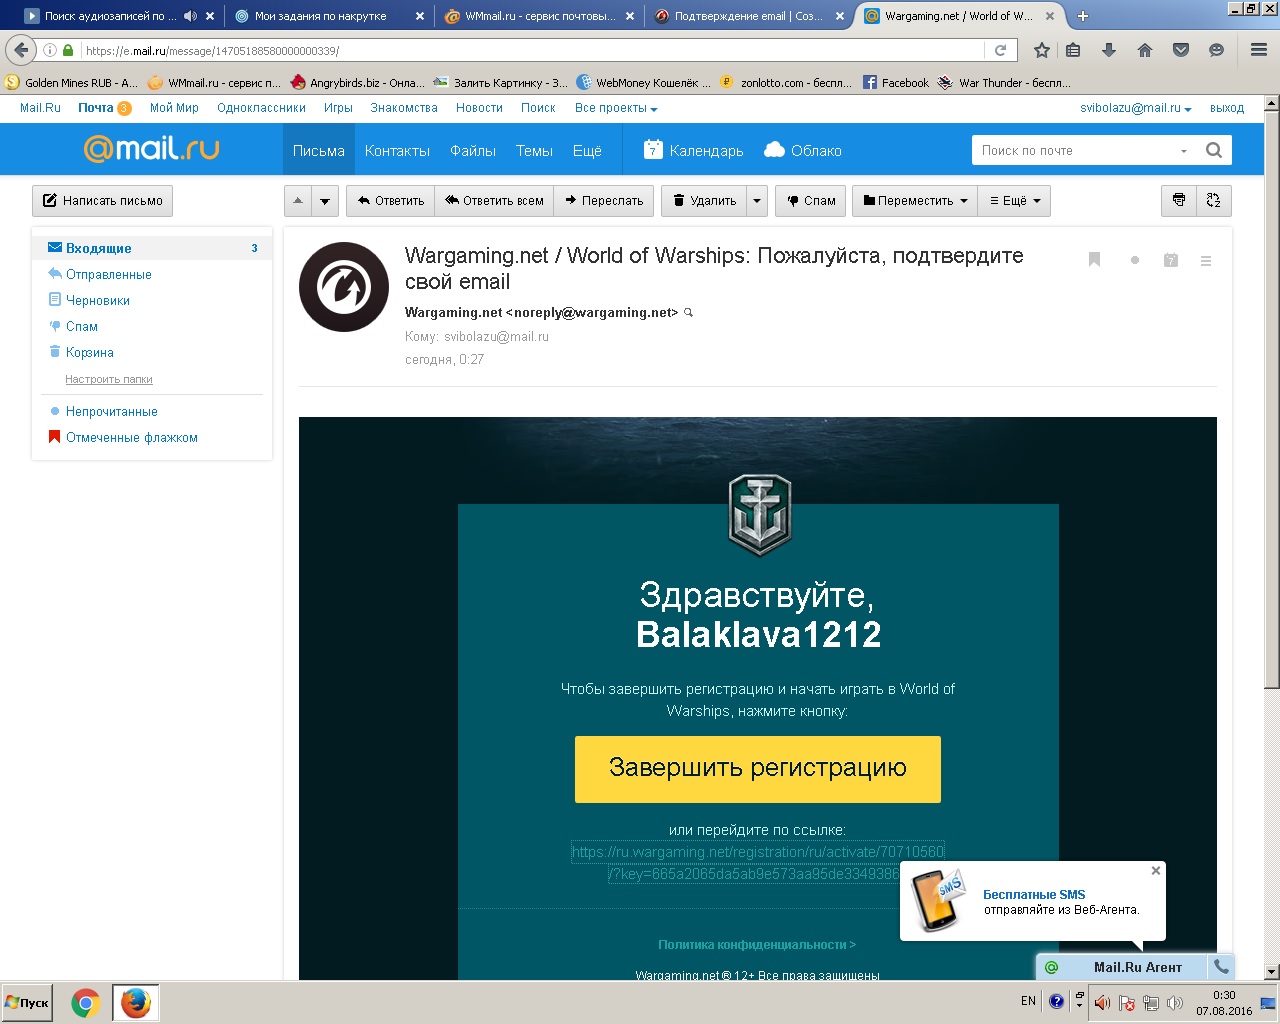The image size is (1280, 1024).
Task: Open the Входящие inbox folder
Action: click(152, 248)
